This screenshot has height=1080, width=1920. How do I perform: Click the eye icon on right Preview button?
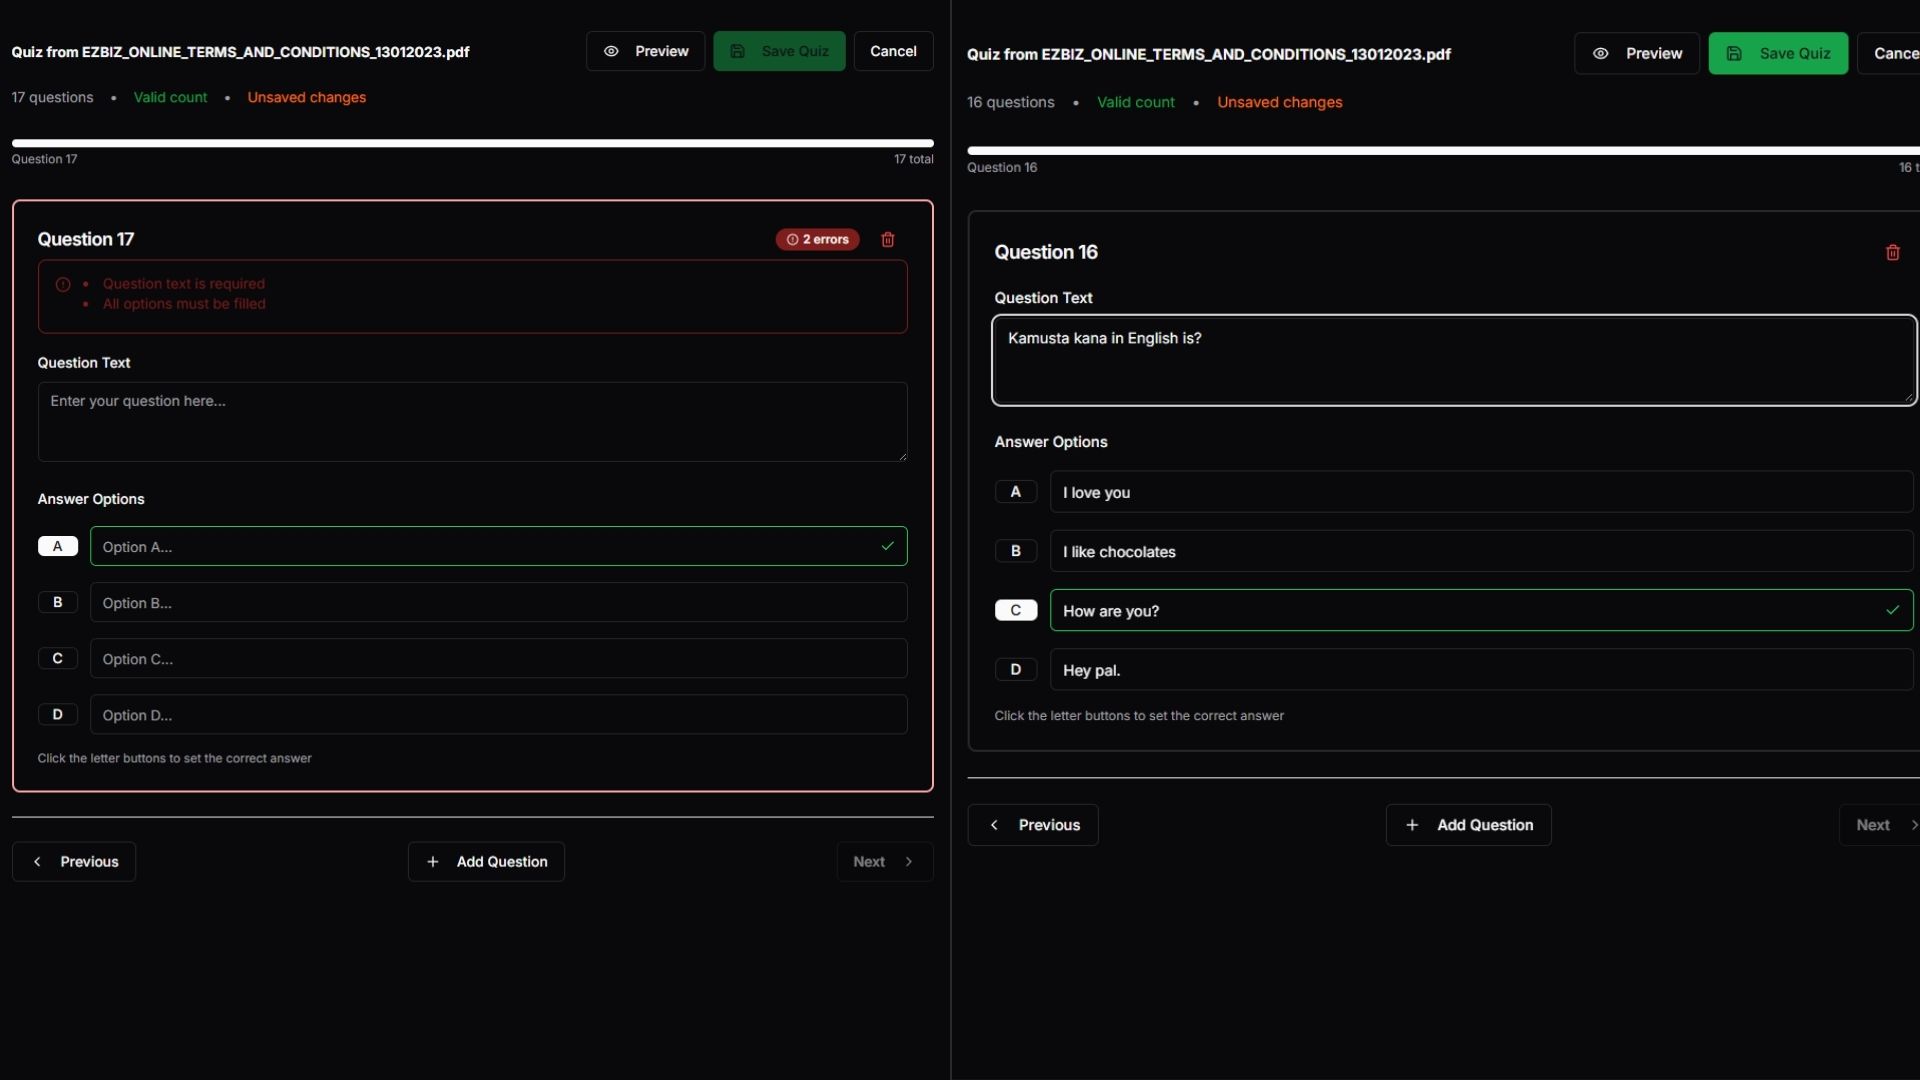pyautogui.click(x=1601, y=53)
